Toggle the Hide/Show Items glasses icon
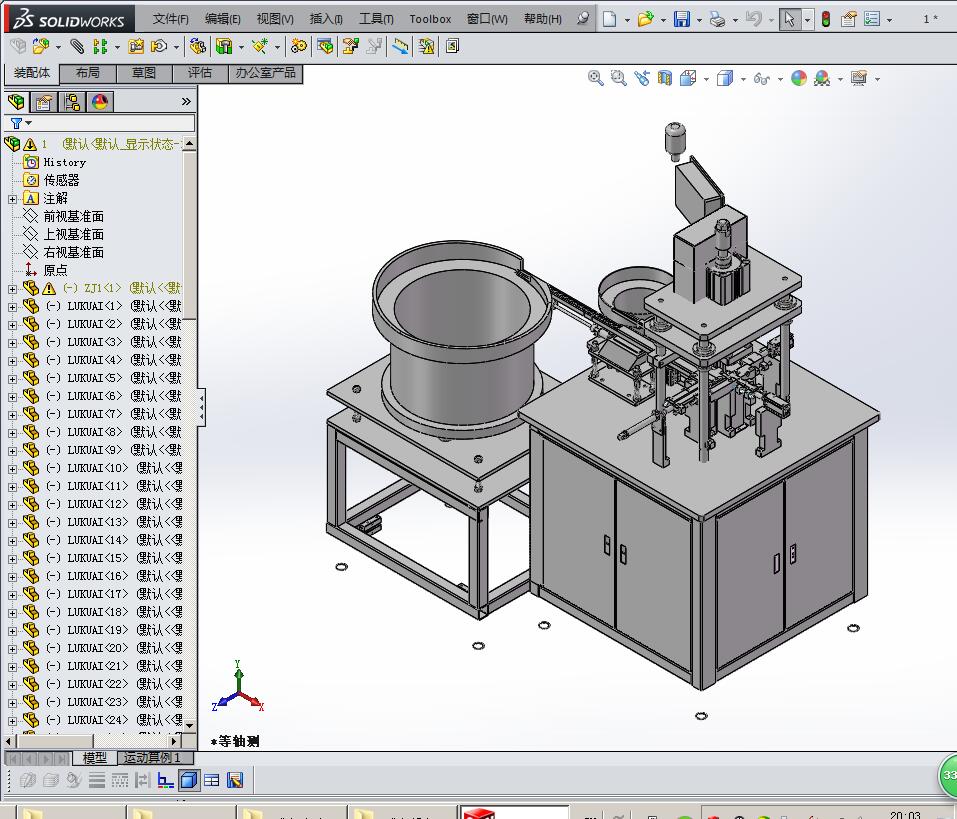The width and height of the screenshot is (957, 819). pyautogui.click(x=761, y=77)
